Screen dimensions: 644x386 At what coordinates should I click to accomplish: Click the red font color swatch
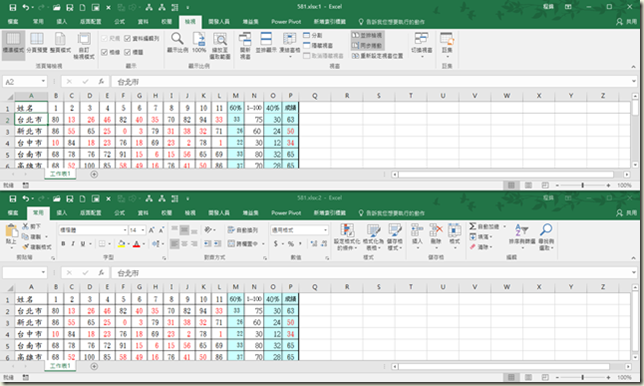[x=136, y=244]
